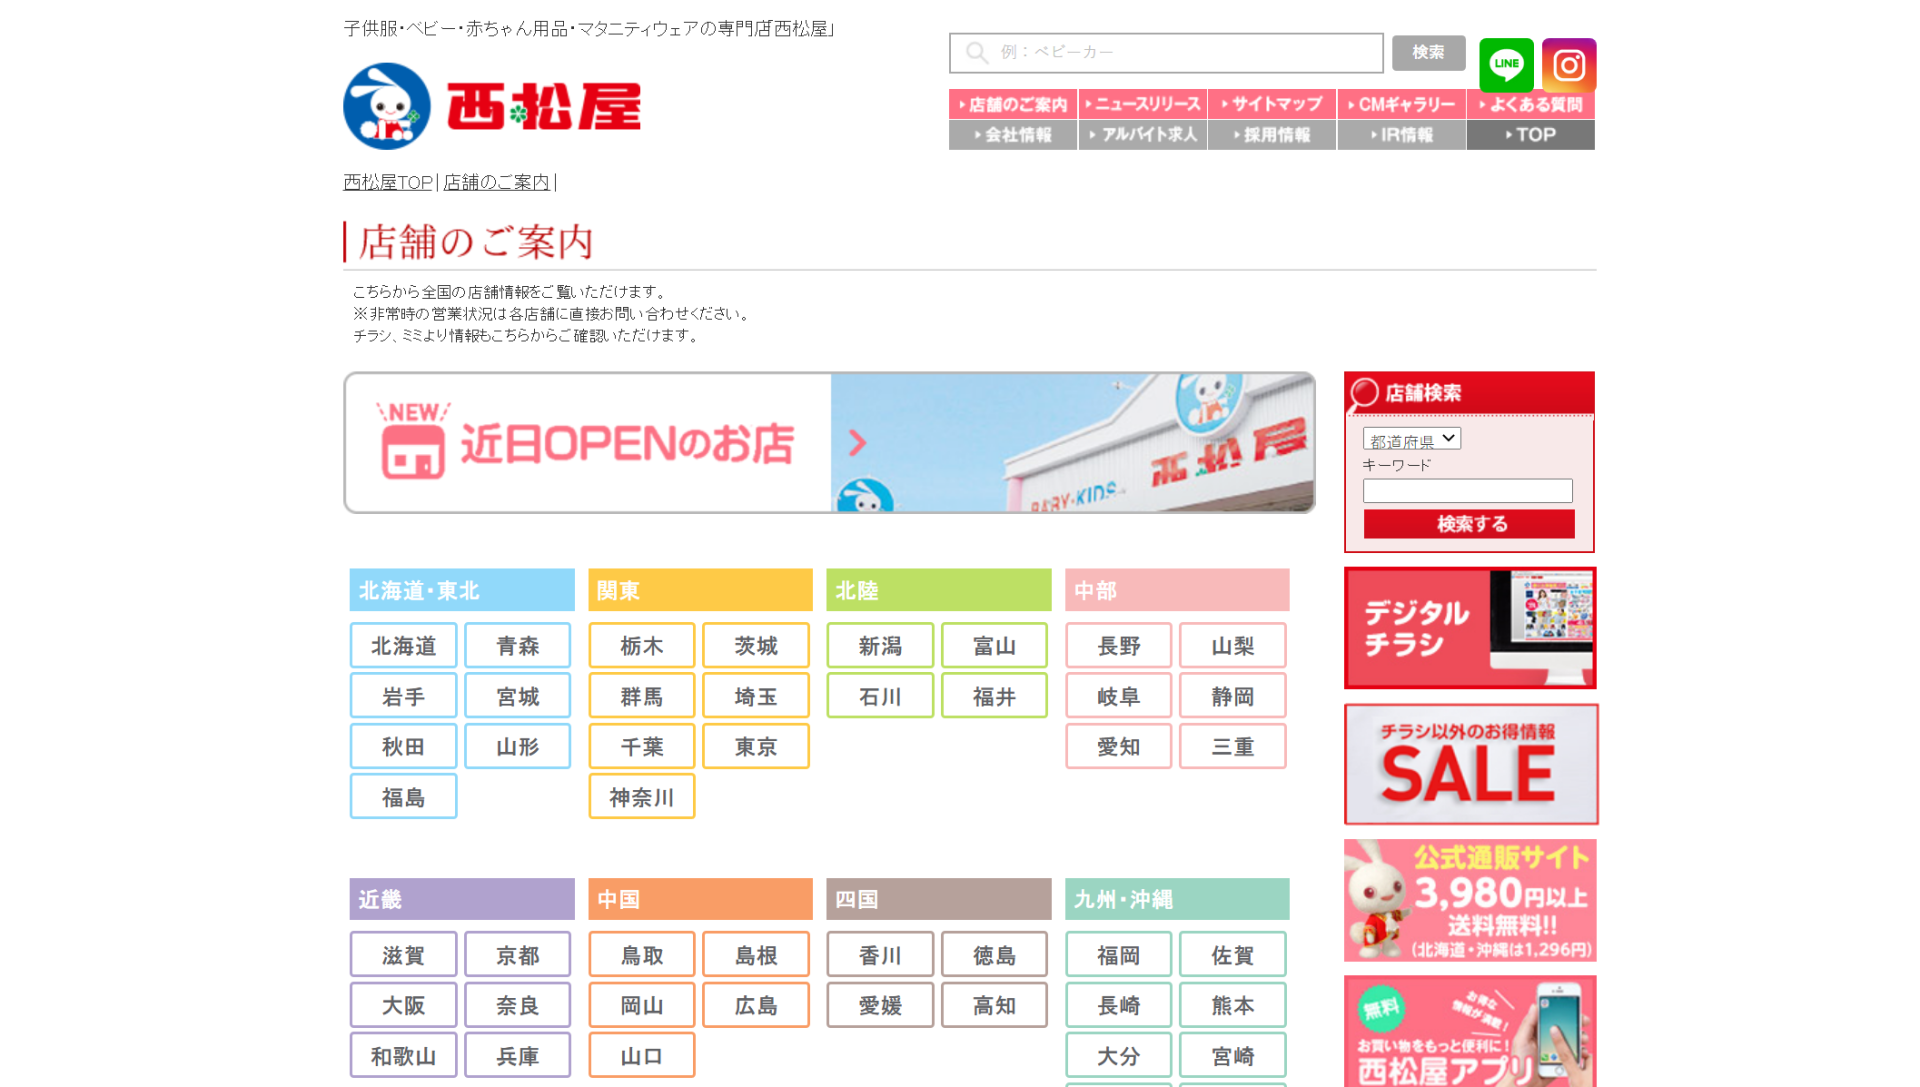The height and width of the screenshot is (1087, 1920).
Task: Choose 千葉 in the 関東 region
Action: click(x=642, y=746)
